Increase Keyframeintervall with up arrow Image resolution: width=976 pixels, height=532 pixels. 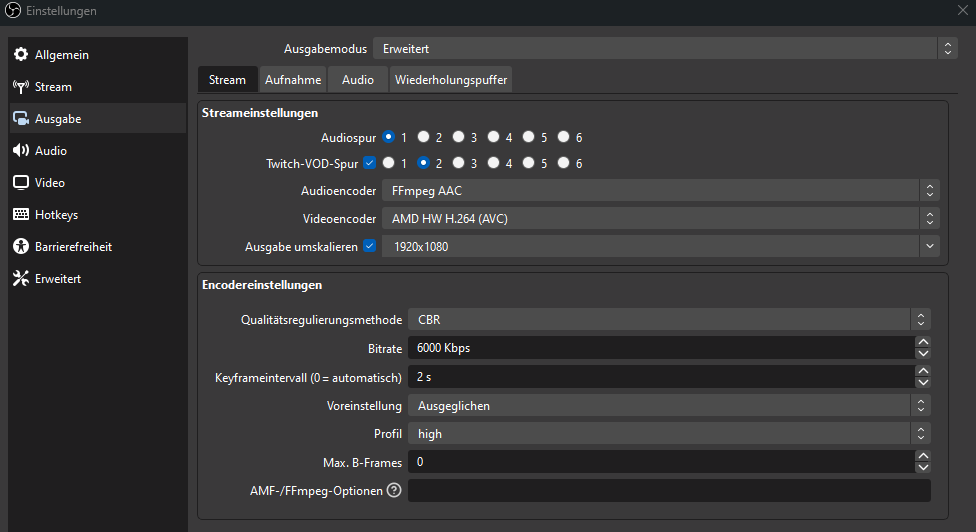pos(923,371)
